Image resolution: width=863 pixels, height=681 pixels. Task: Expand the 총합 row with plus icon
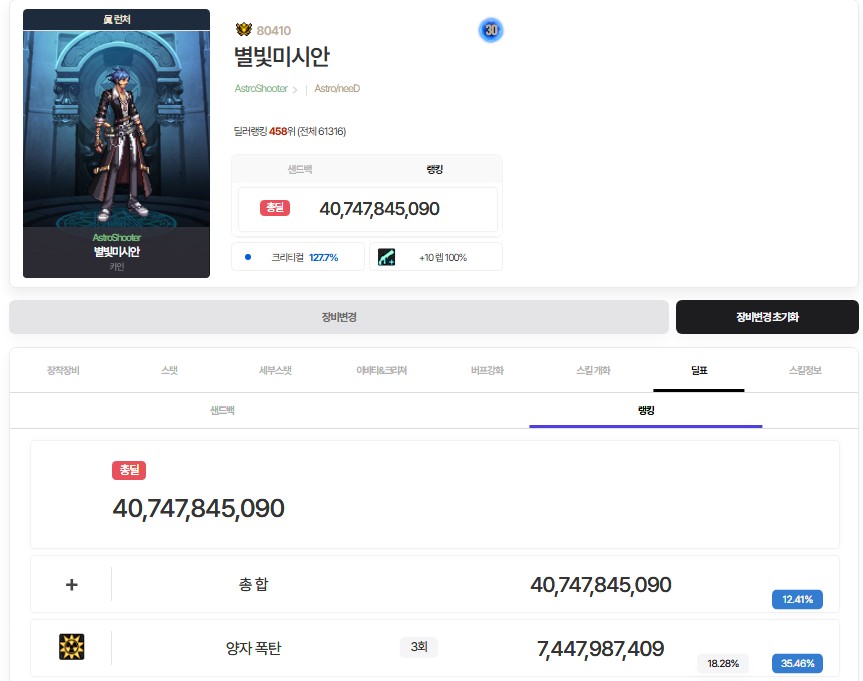click(x=71, y=585)
